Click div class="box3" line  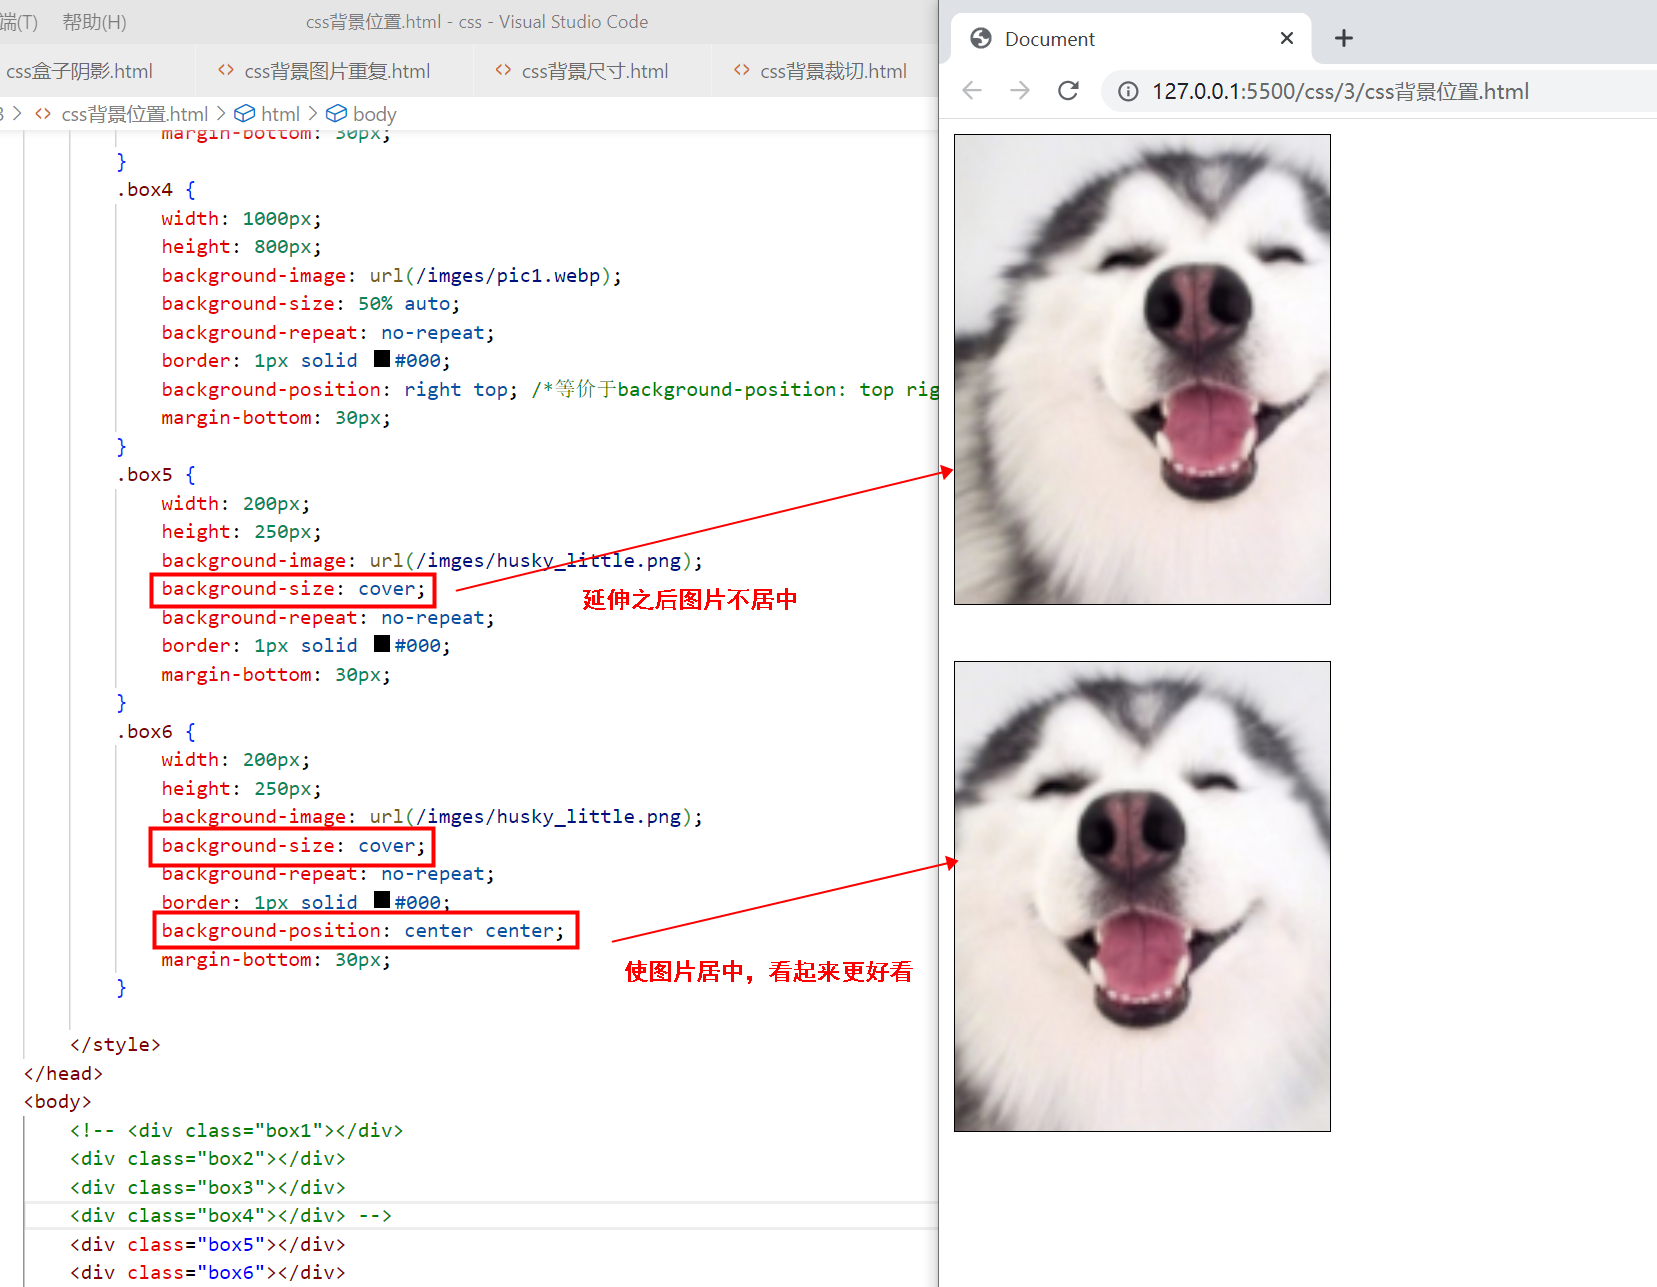[207, 1188]
